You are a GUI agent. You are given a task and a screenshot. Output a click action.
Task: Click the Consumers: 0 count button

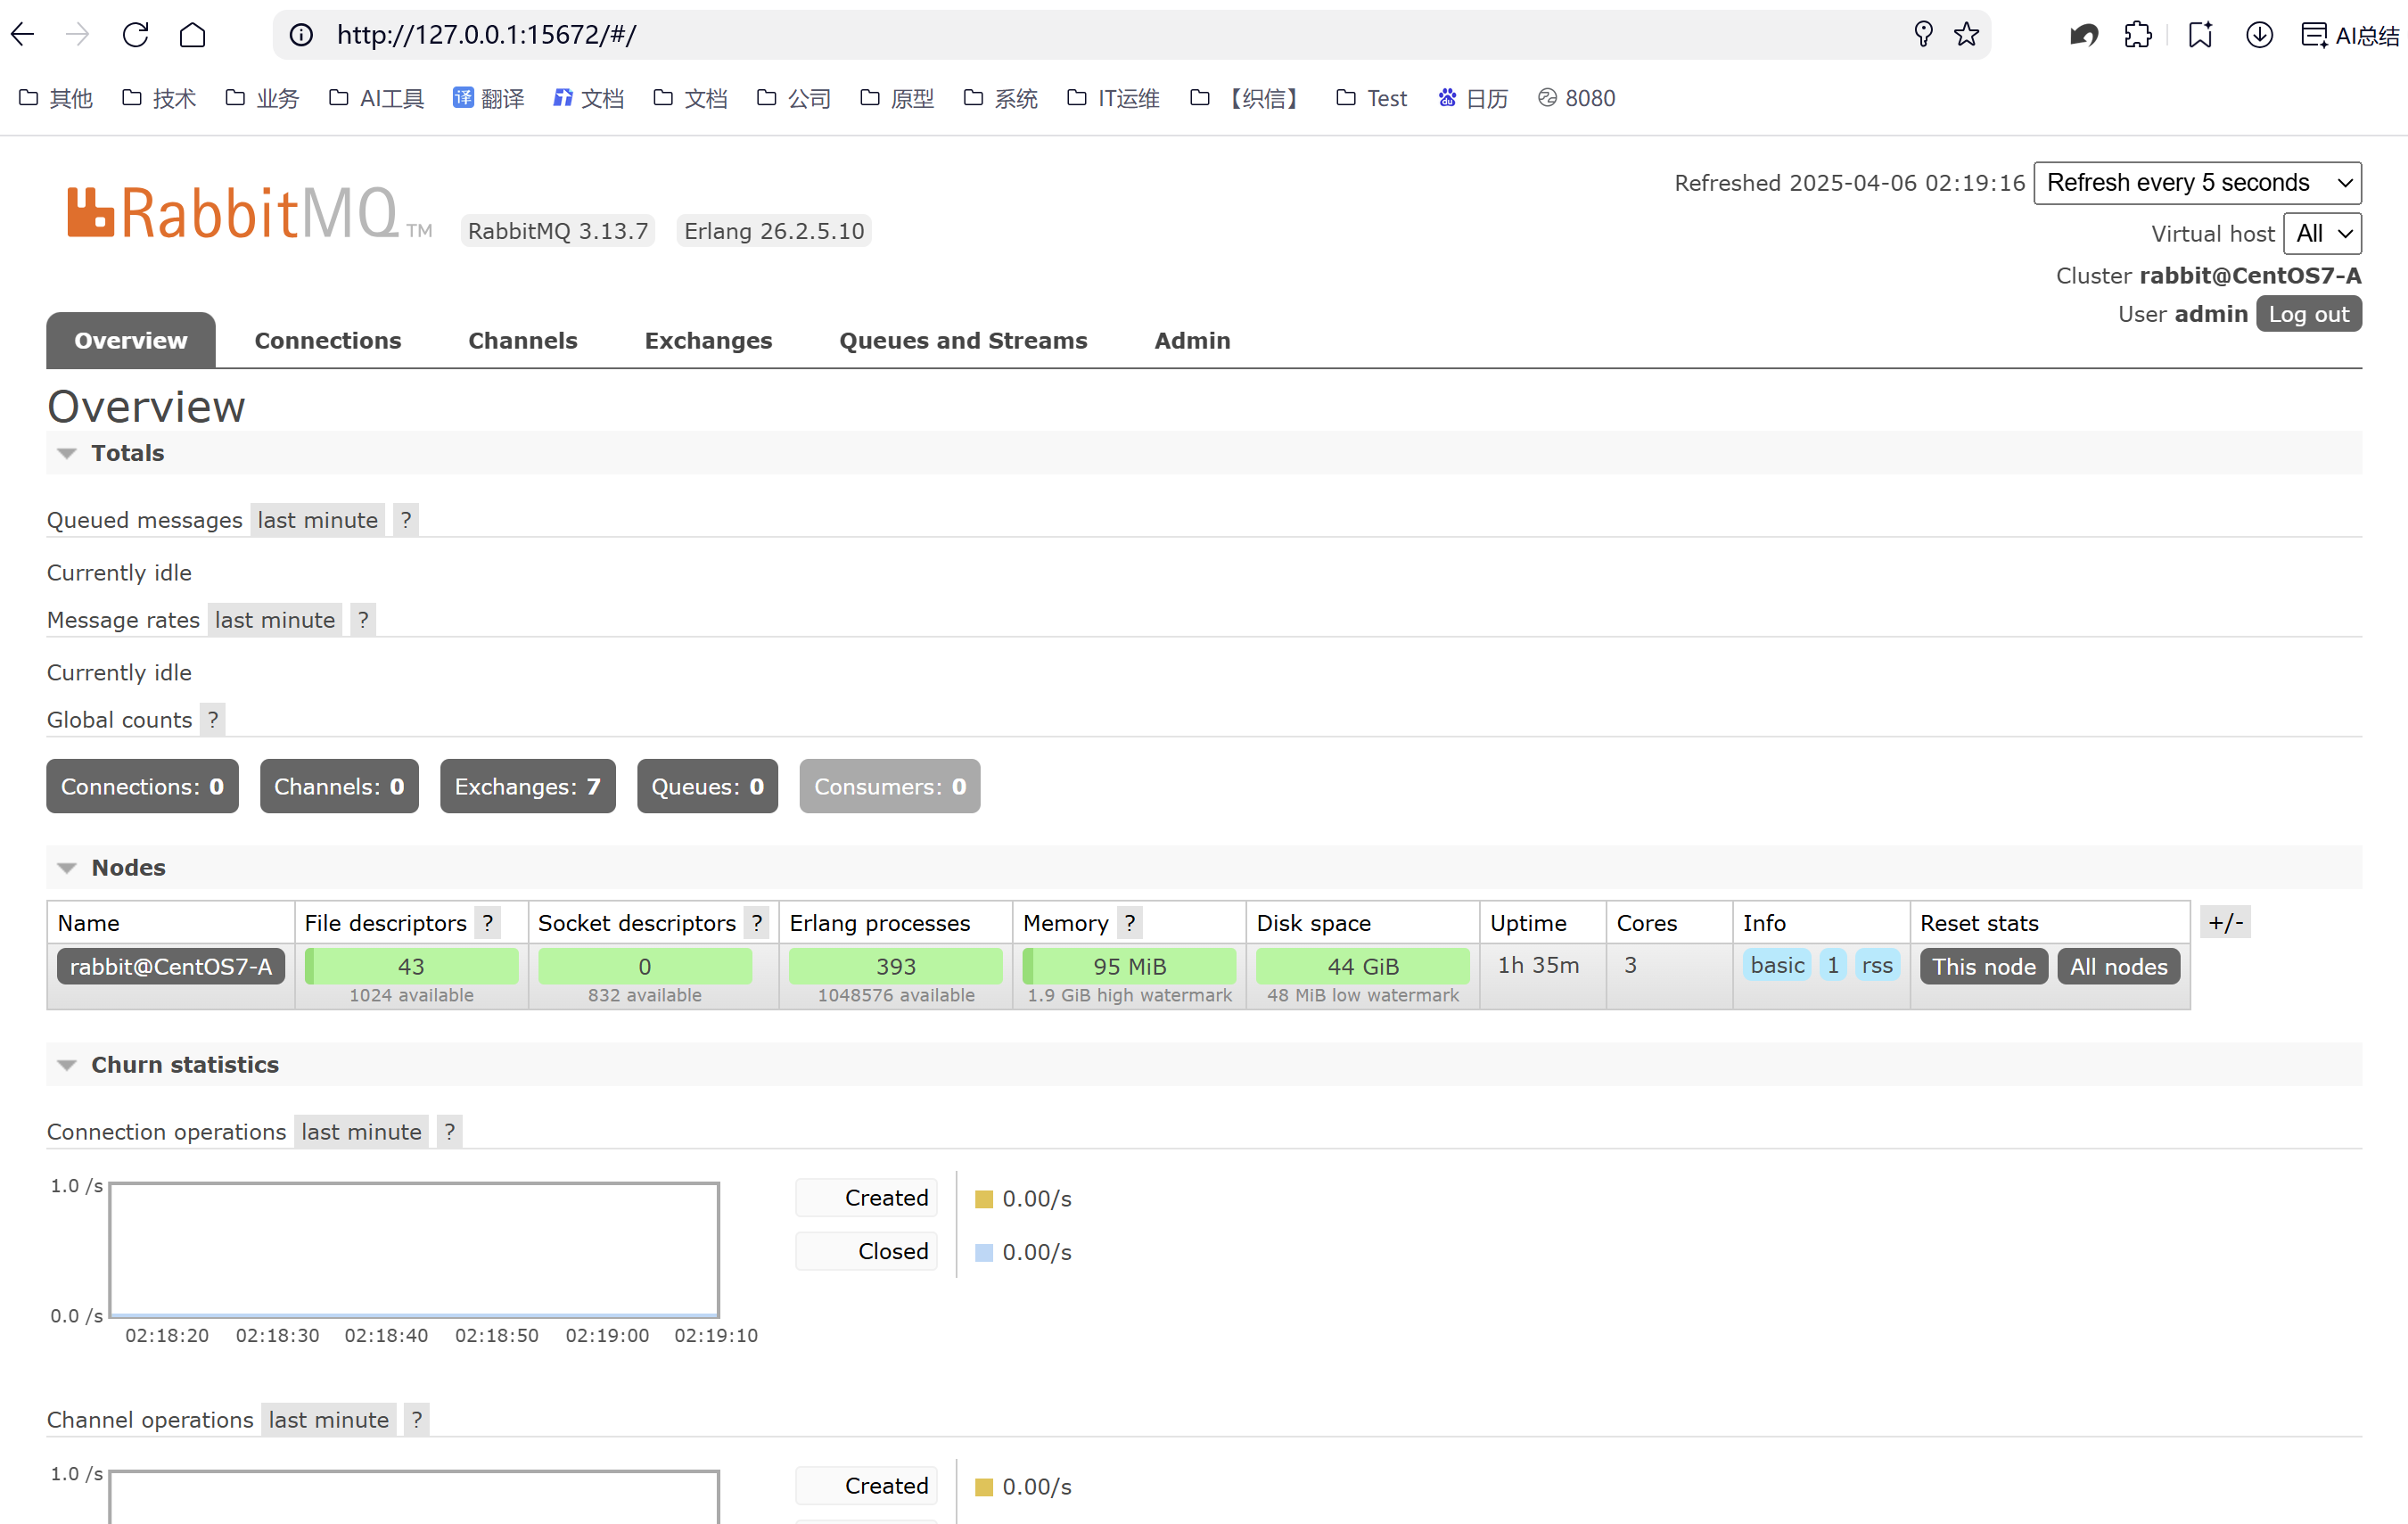(x=890, y=786)
